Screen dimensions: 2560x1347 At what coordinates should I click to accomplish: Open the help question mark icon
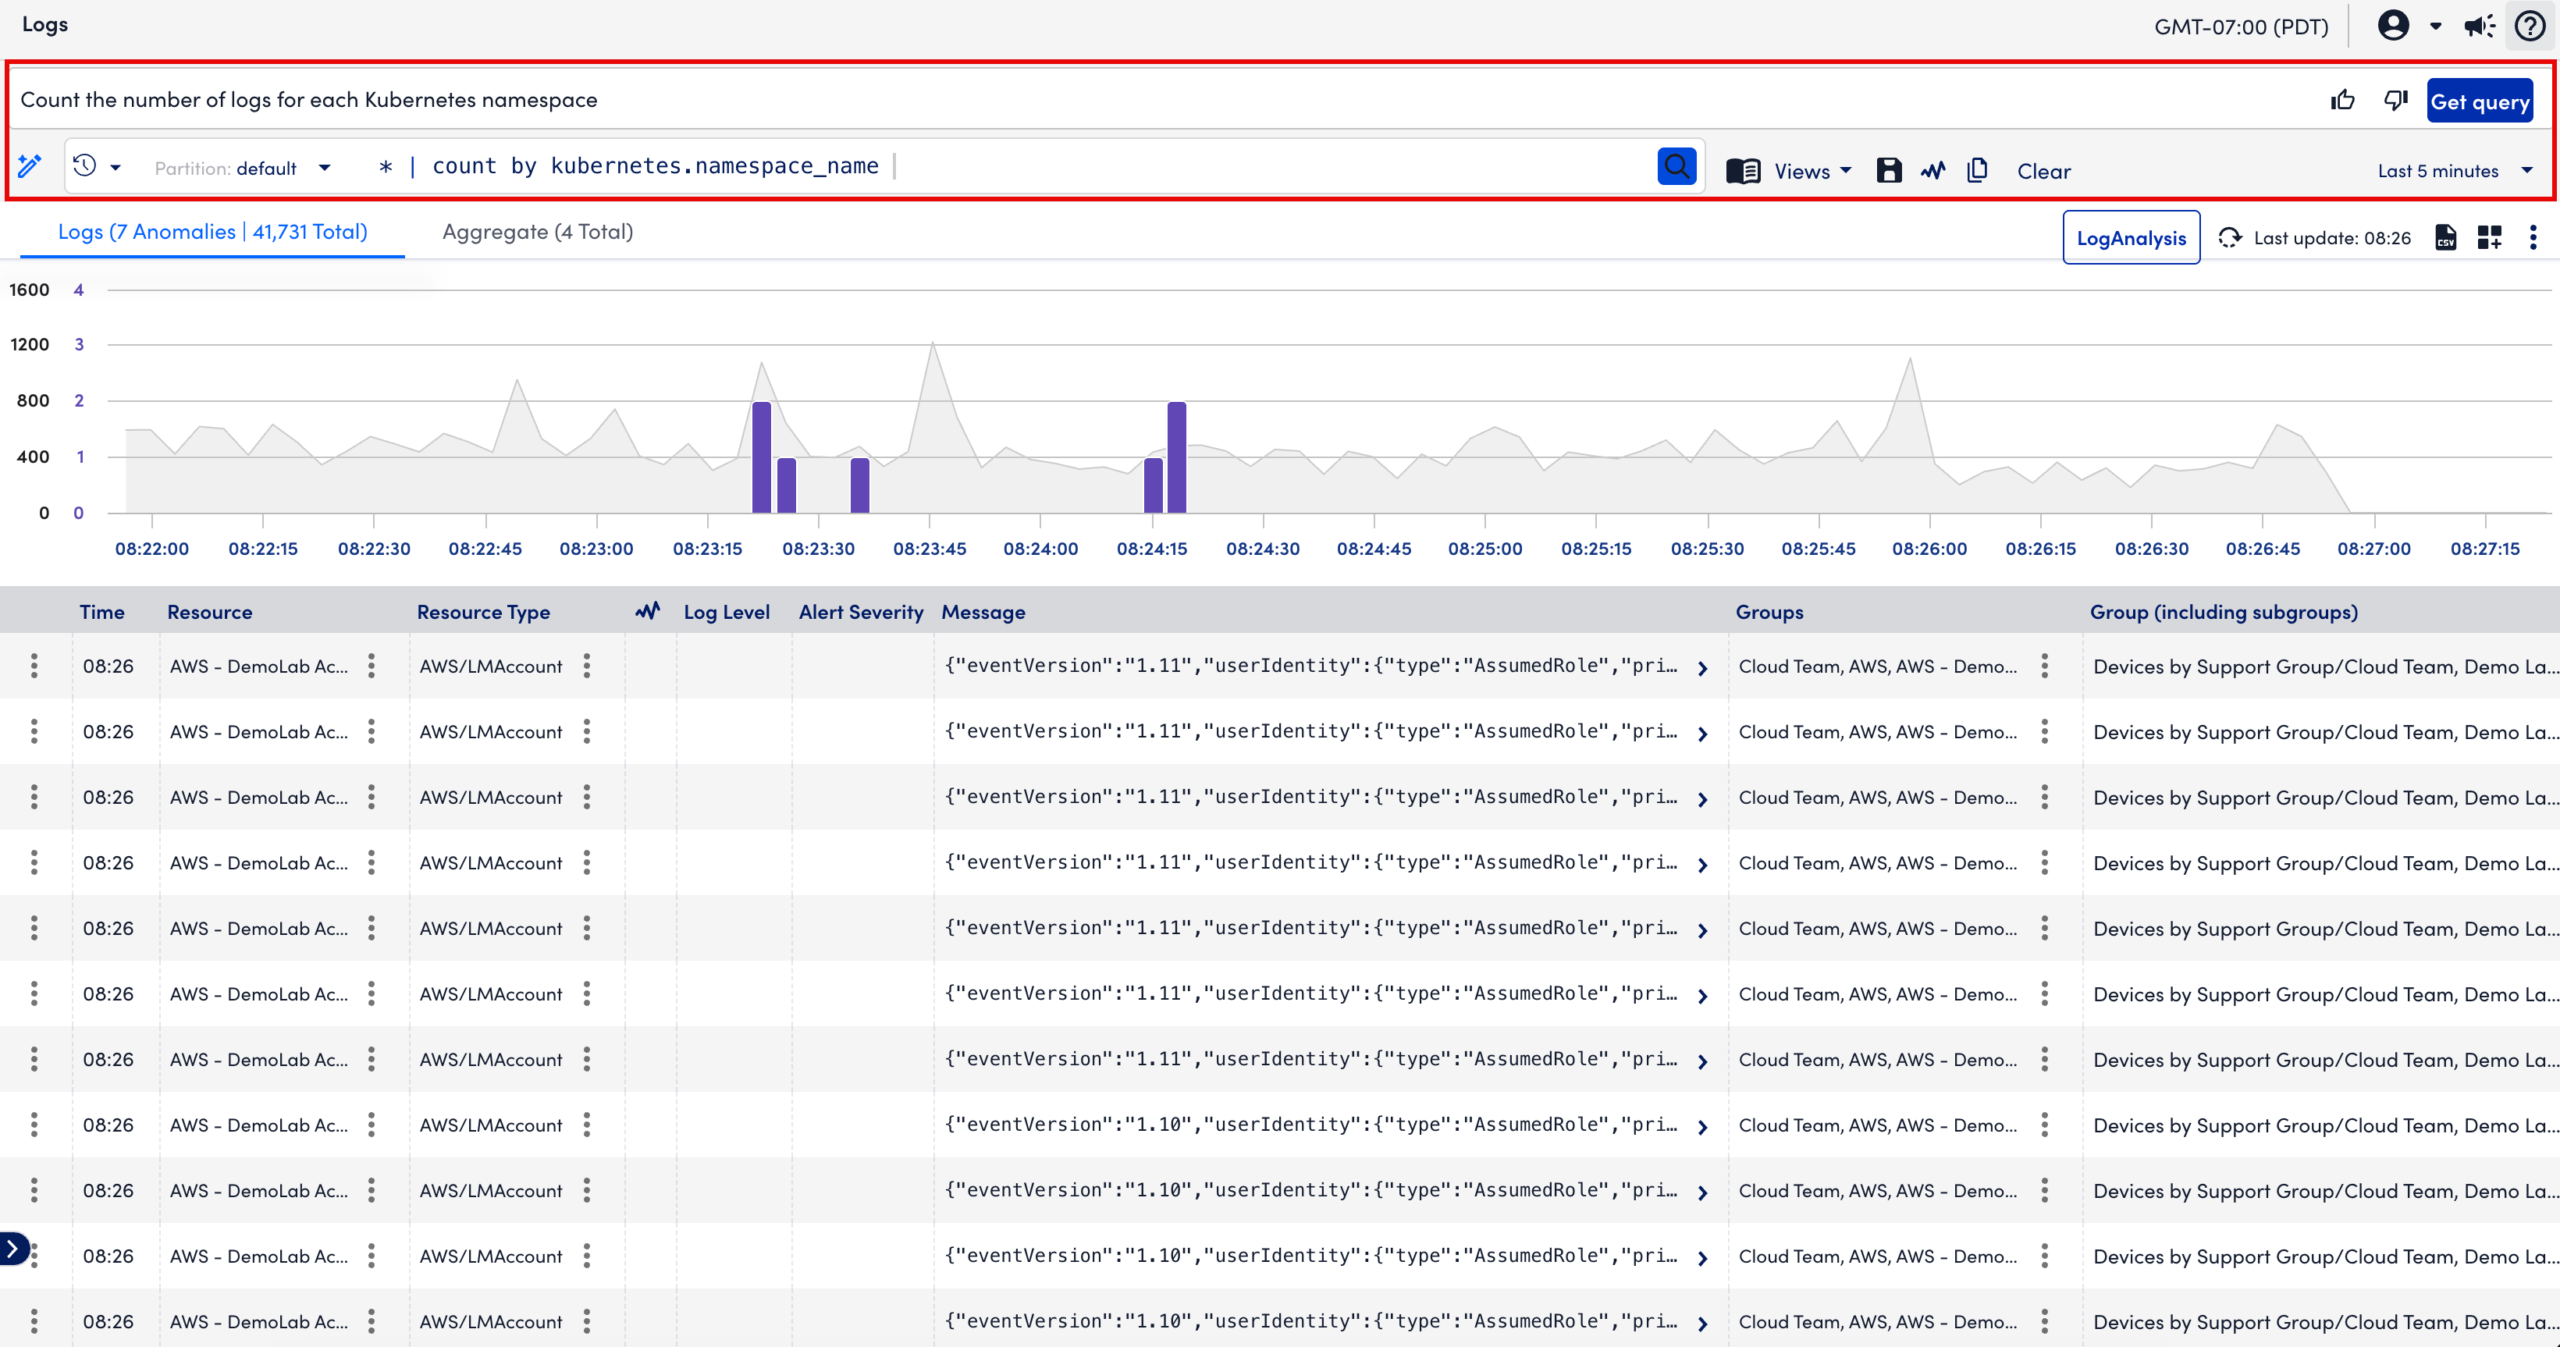tap(2530, 26)
